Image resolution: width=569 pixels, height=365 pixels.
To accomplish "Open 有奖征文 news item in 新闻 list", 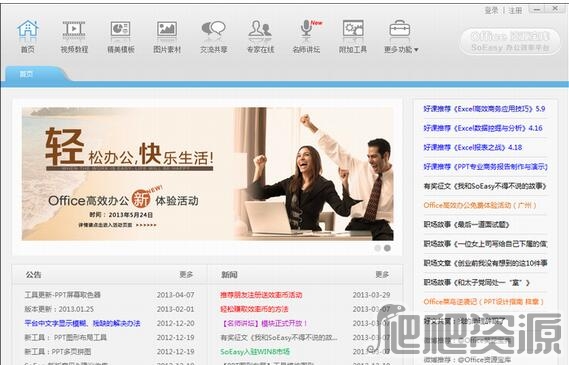I will pyautogui.click(x=279, y=337).
